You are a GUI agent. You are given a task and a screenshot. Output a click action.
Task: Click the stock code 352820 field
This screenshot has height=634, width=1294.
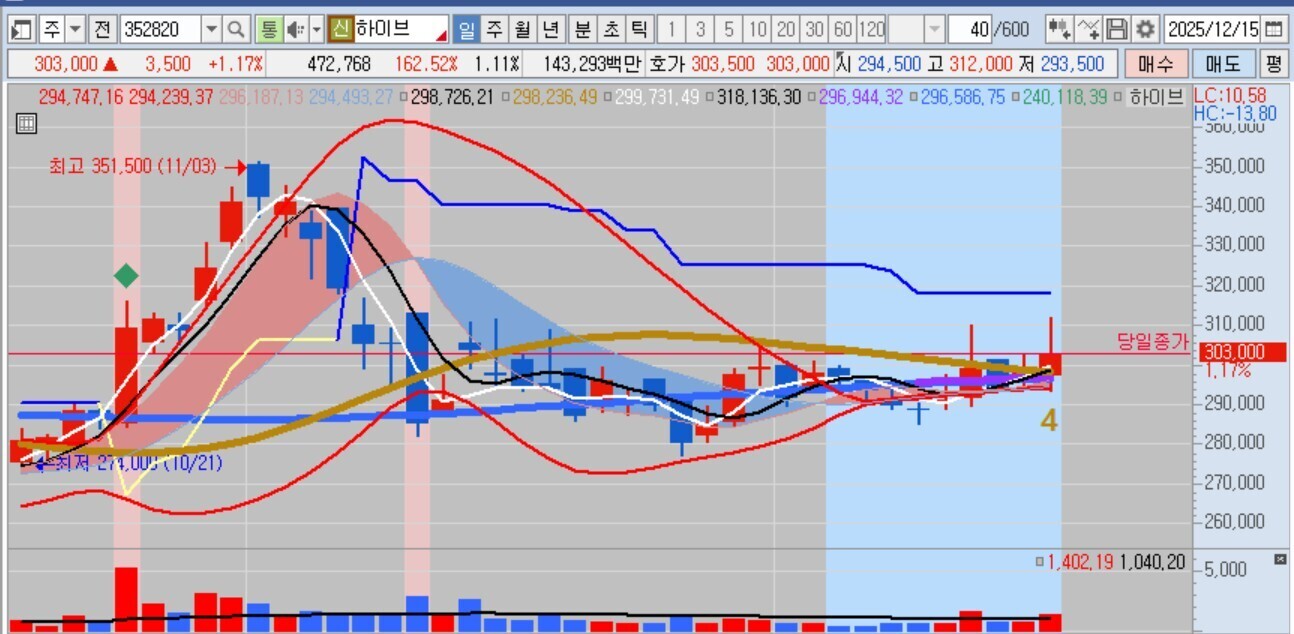pos(160,29)
